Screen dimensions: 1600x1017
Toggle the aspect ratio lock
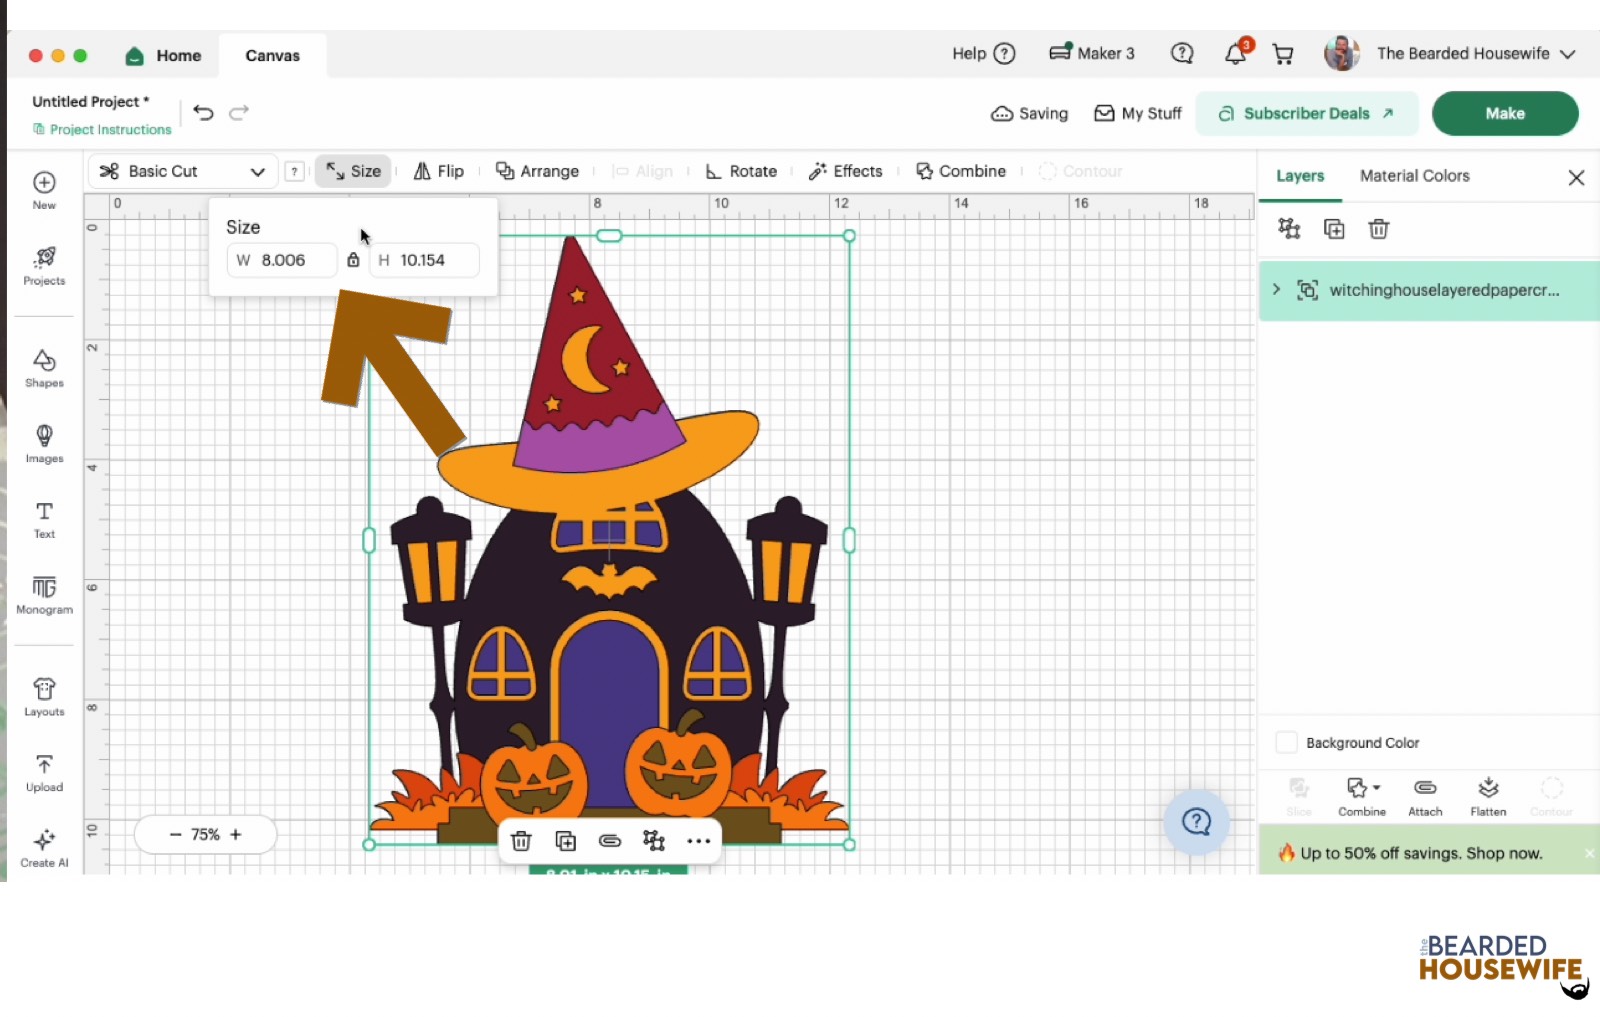(x=353, y=260)
